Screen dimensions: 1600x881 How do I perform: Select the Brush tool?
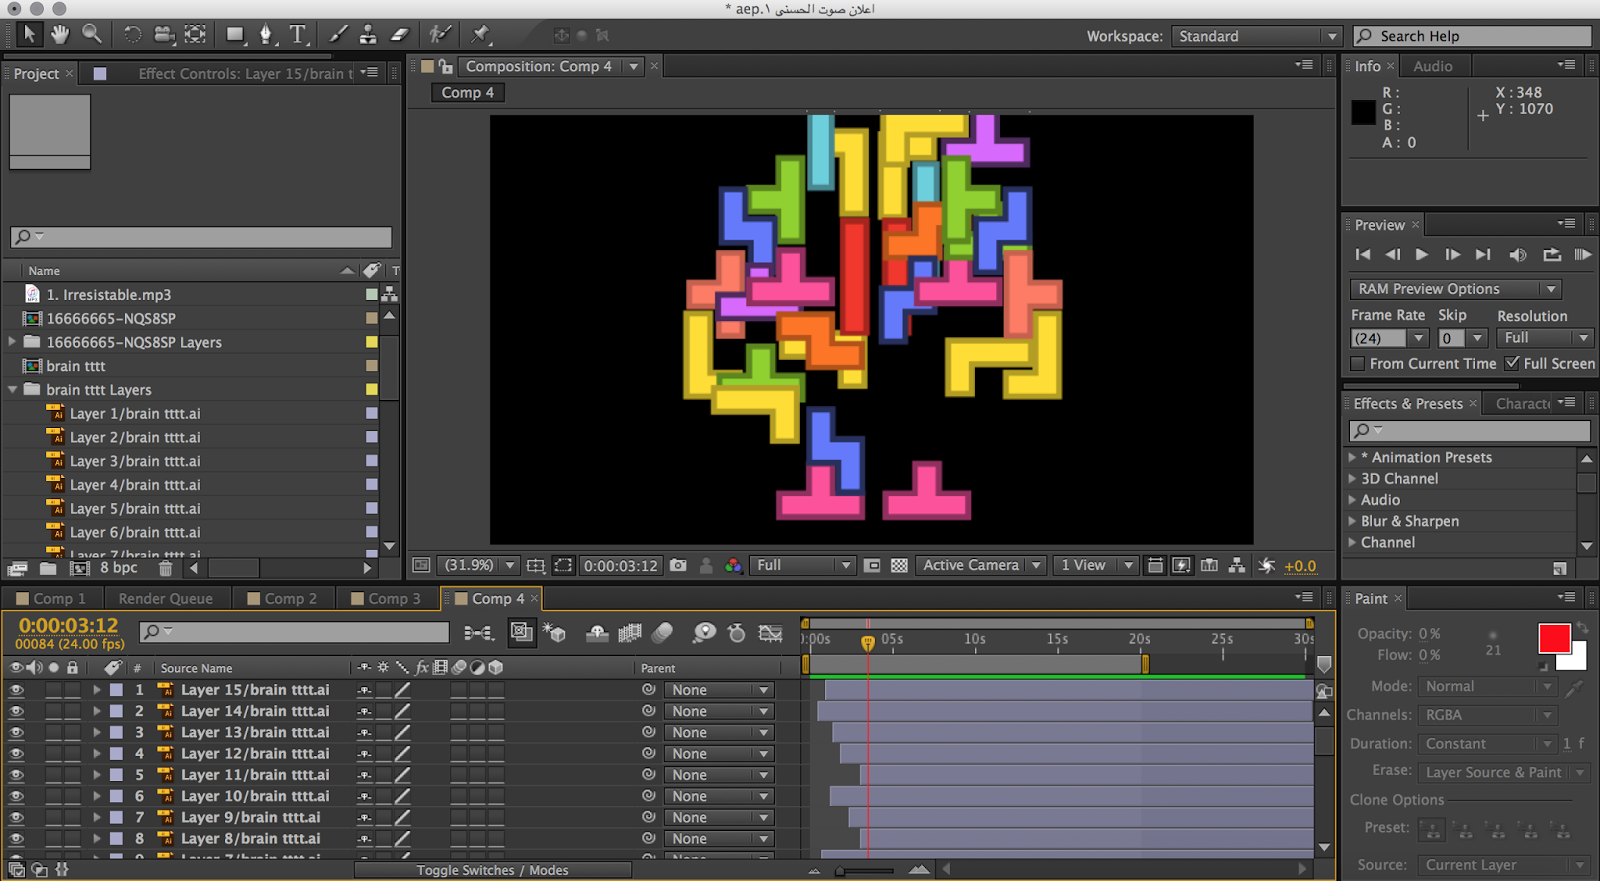[x=339, y=34]
